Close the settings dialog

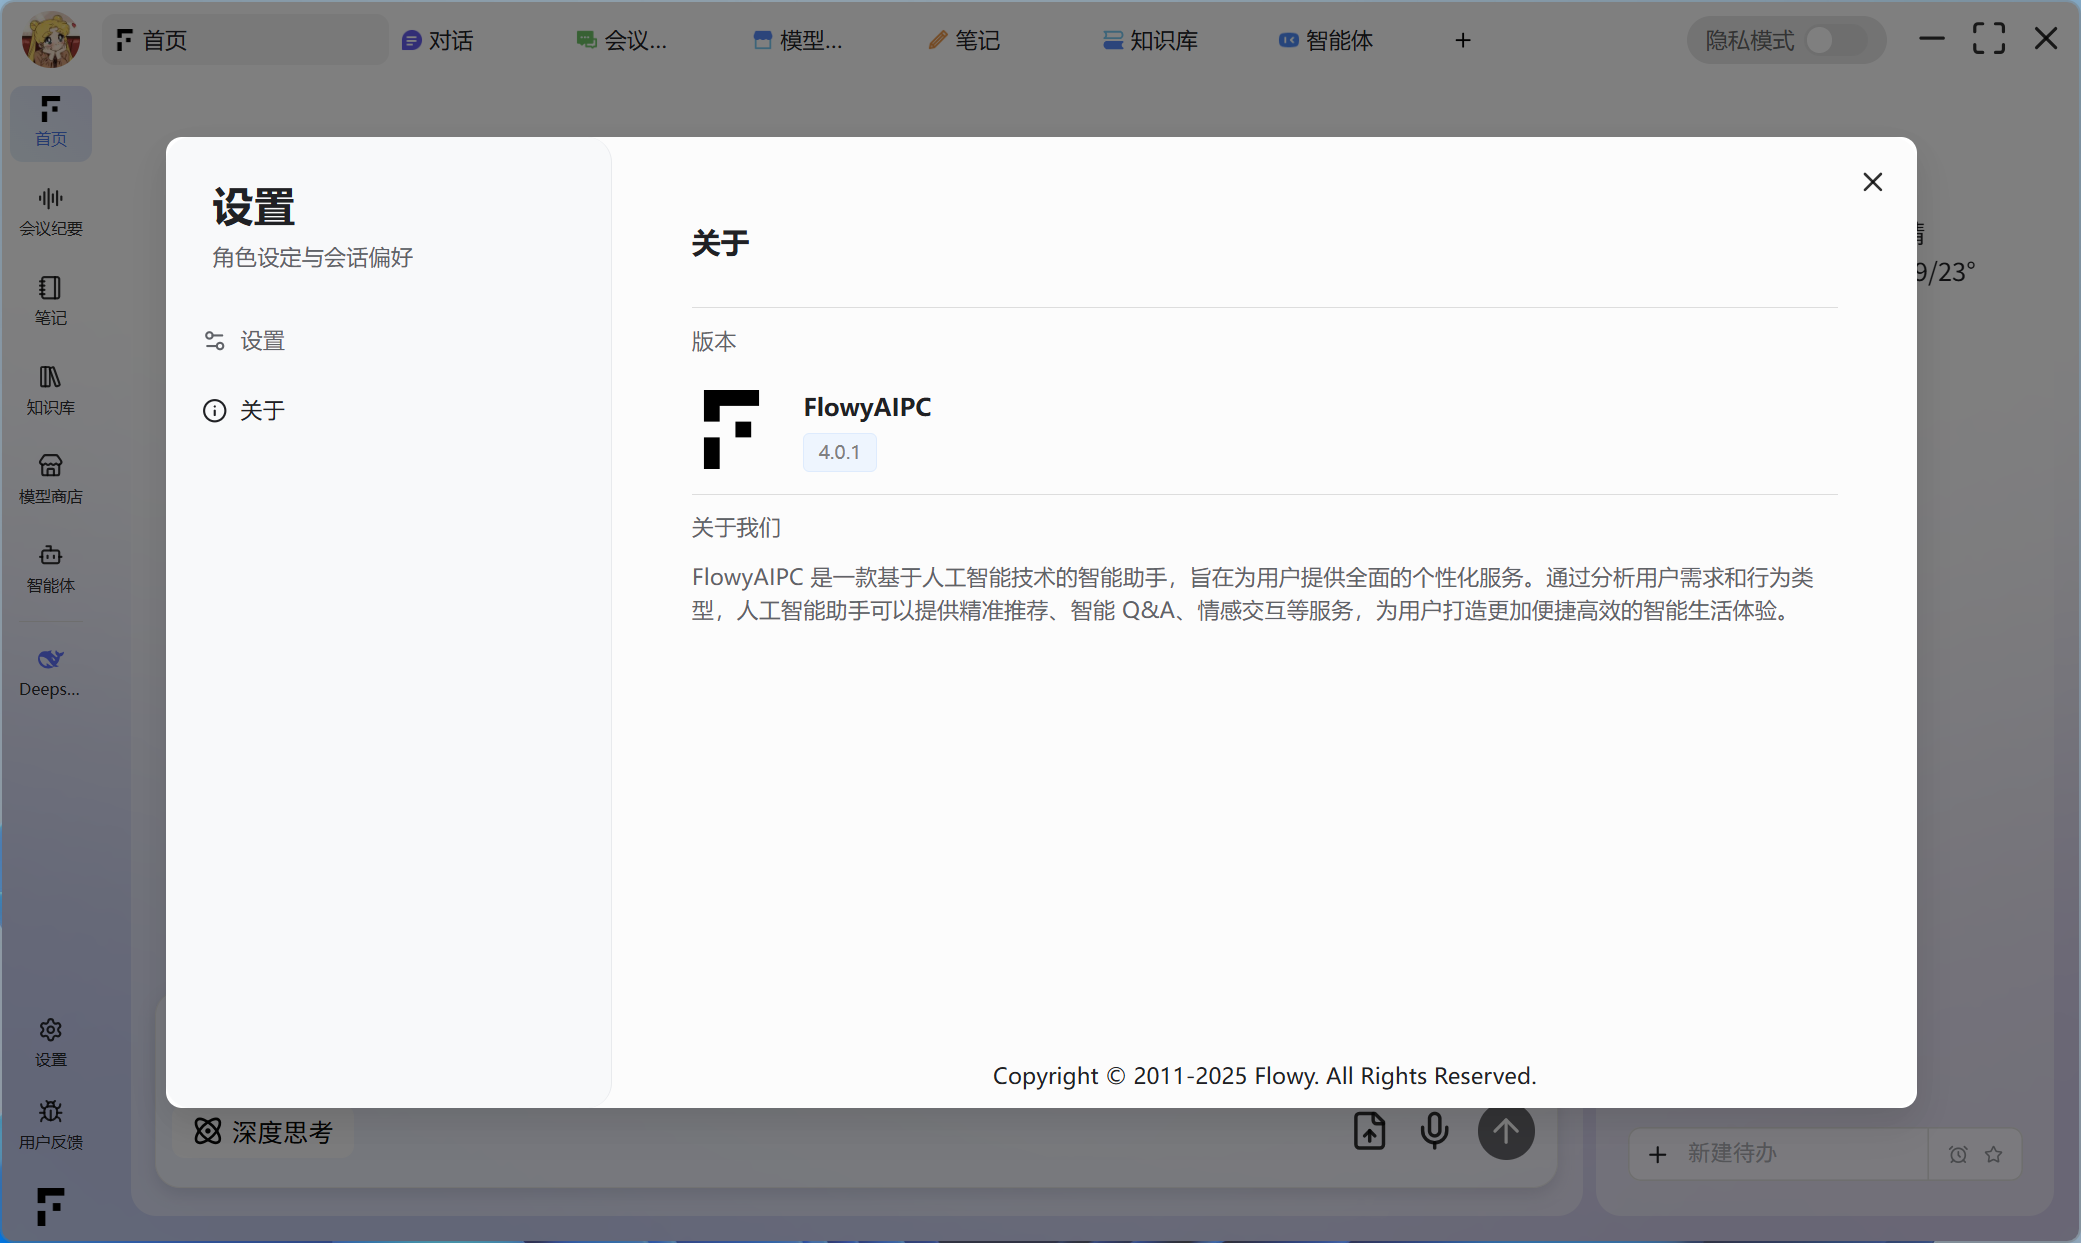click(x=1872, y=182)
